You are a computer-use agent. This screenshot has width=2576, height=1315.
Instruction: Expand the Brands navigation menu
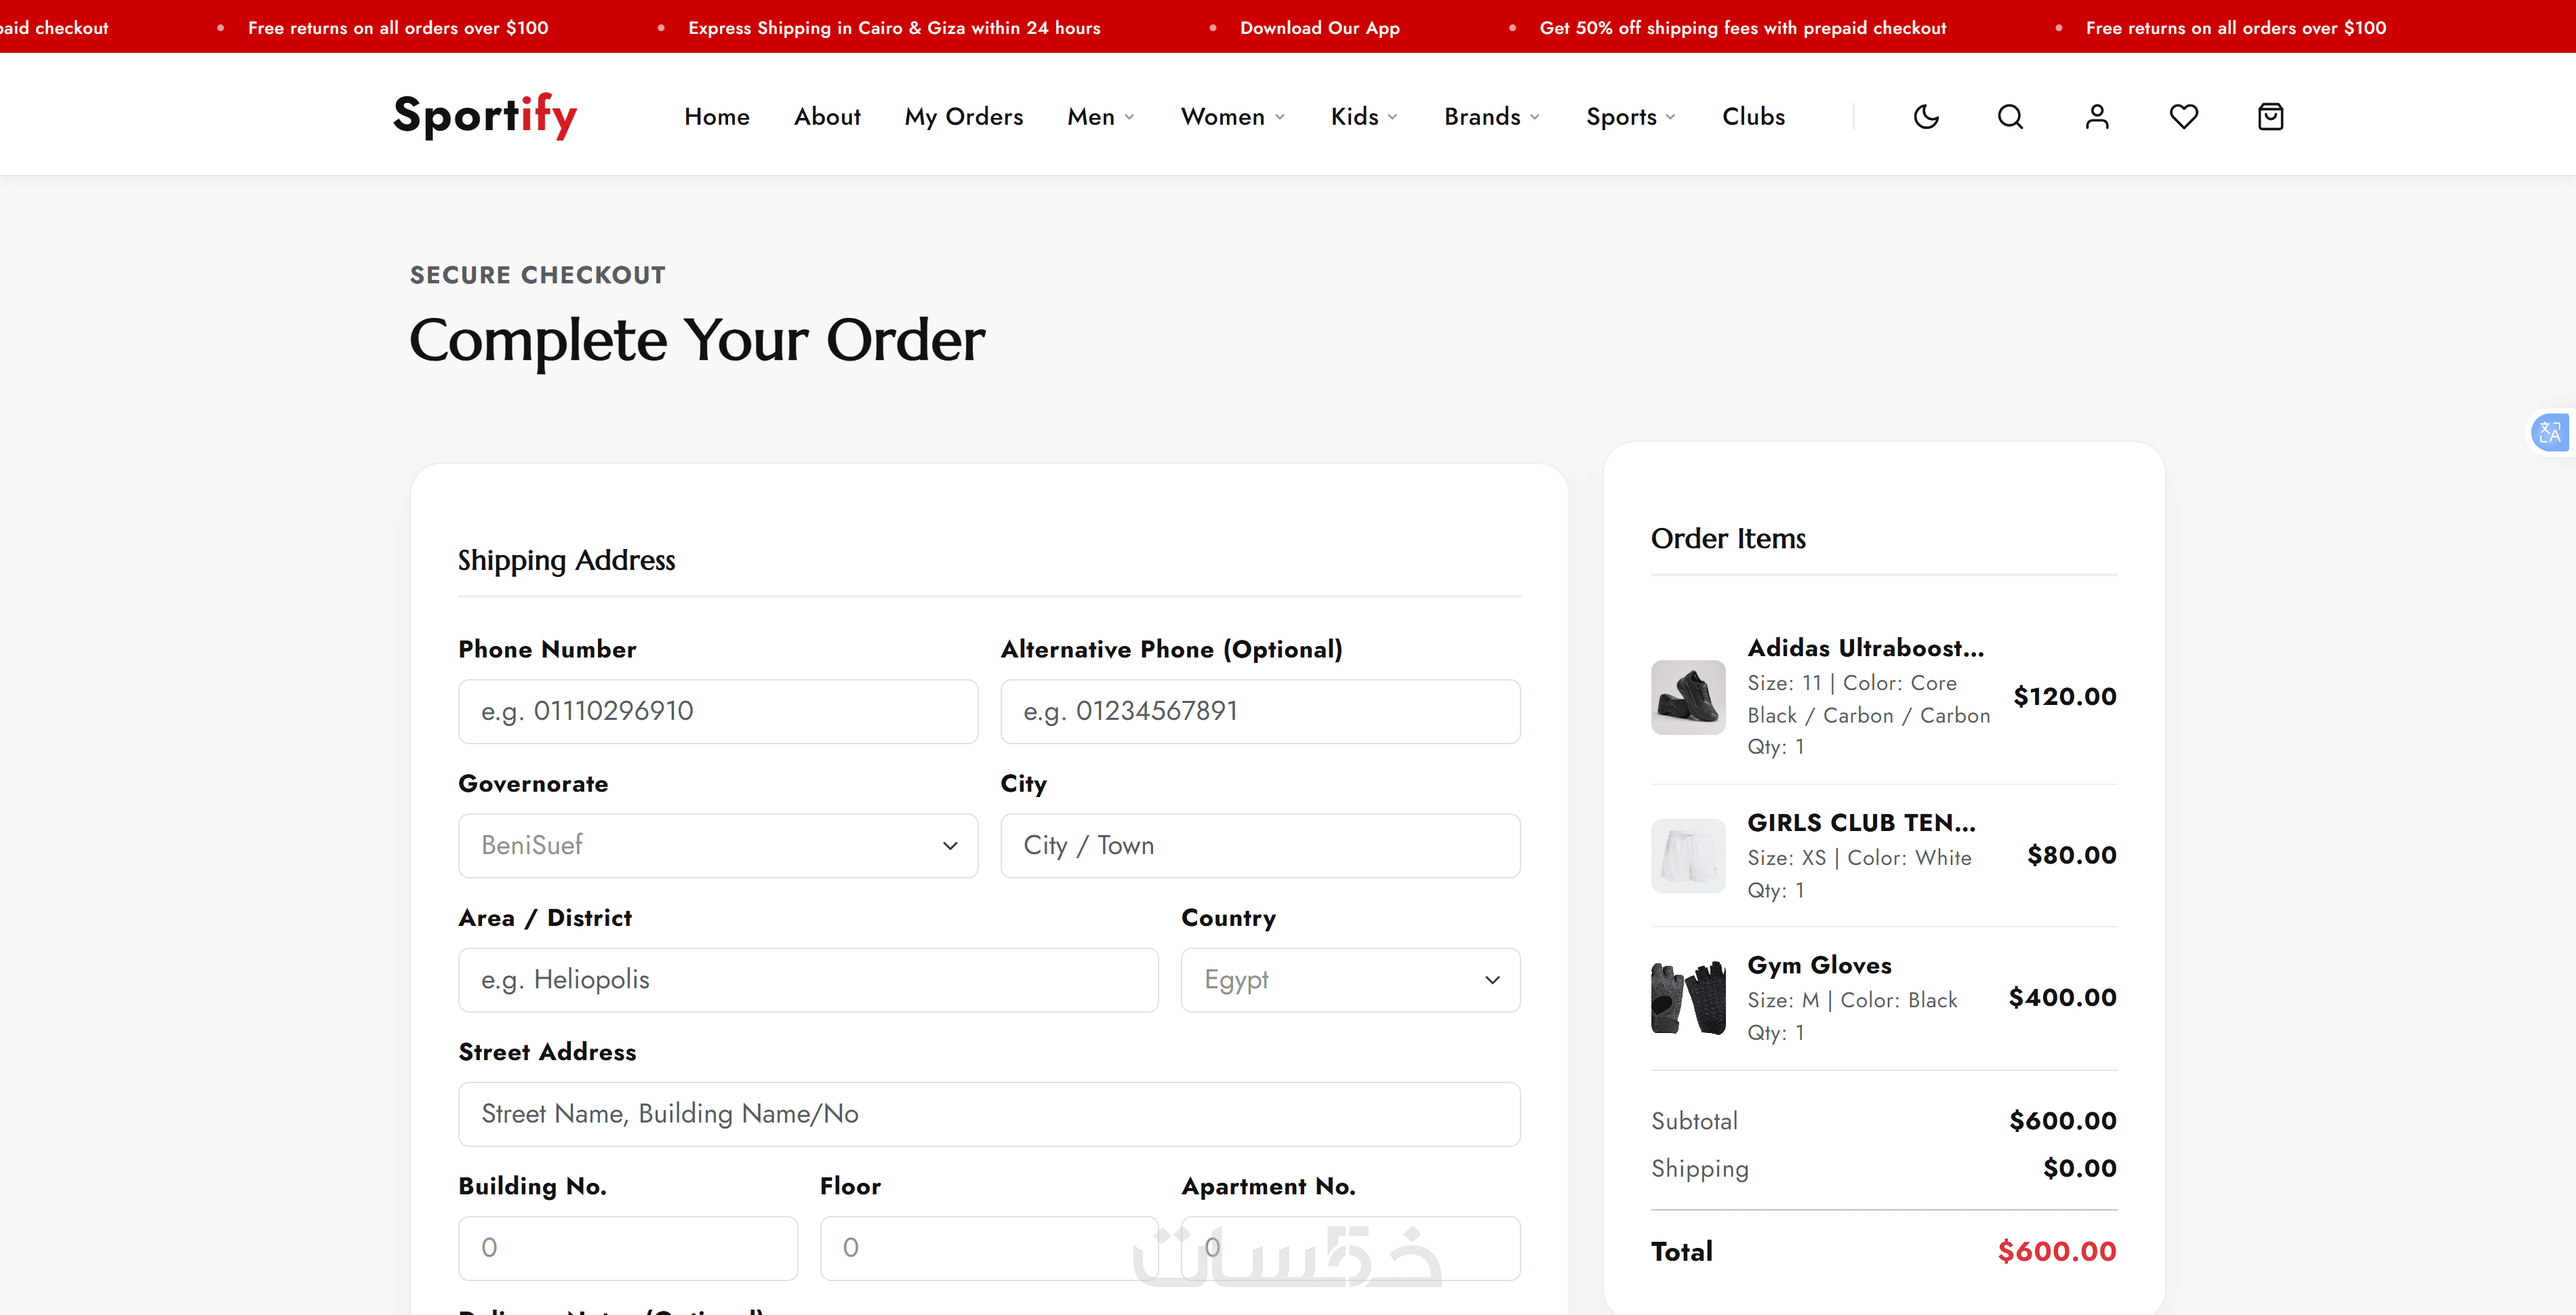[1492, 117]
